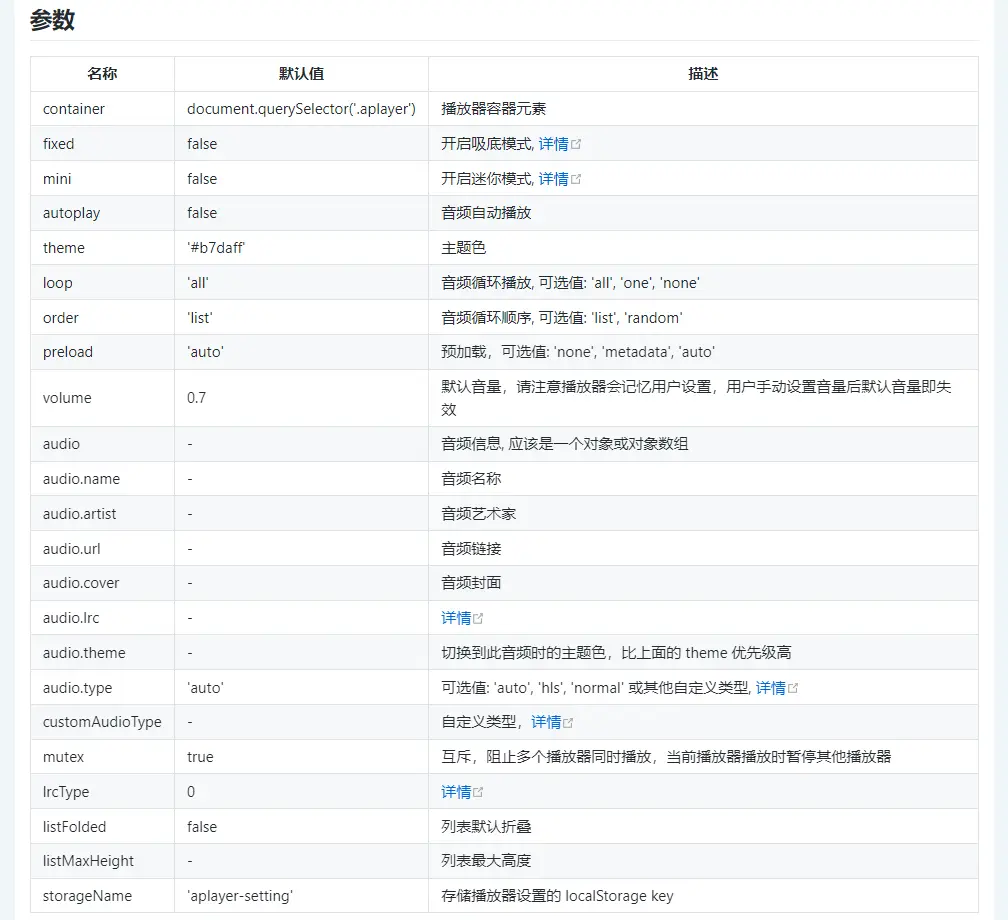The image size is (1008, 920).
Task: Click the 描述 column header
Action: [x=703, y=74]
